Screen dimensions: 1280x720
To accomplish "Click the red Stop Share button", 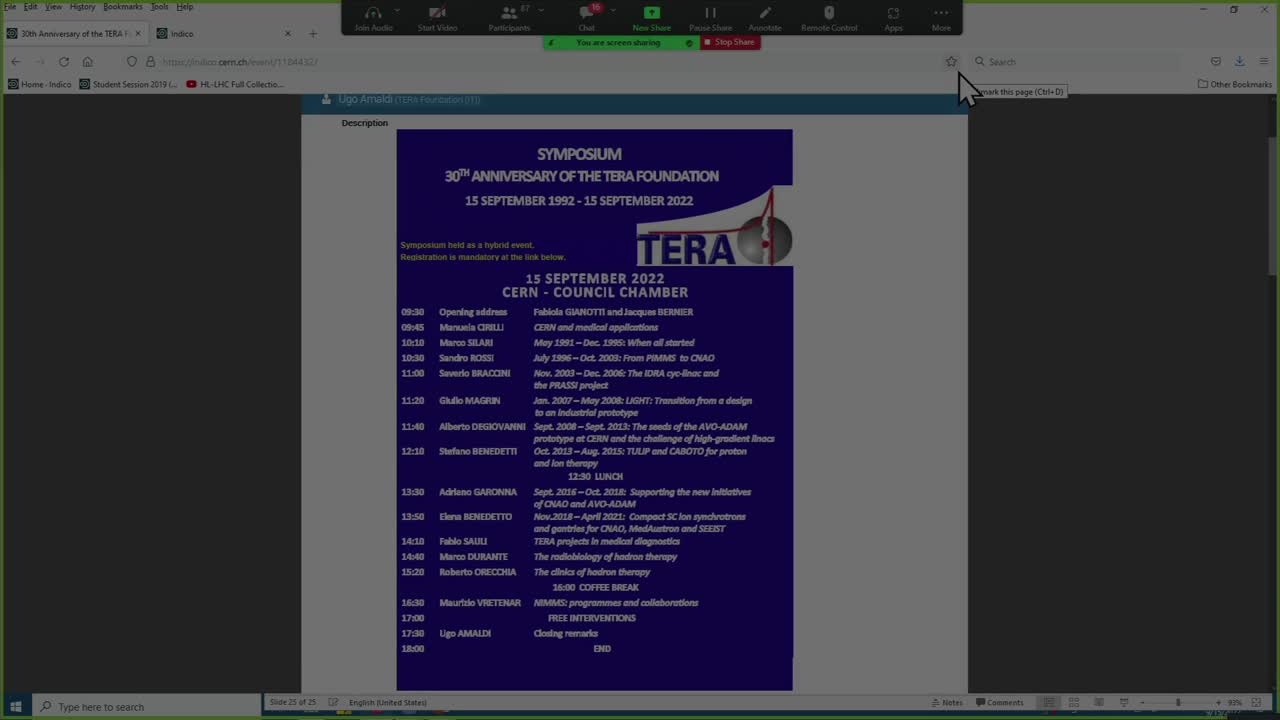I will tap(730, 42).
